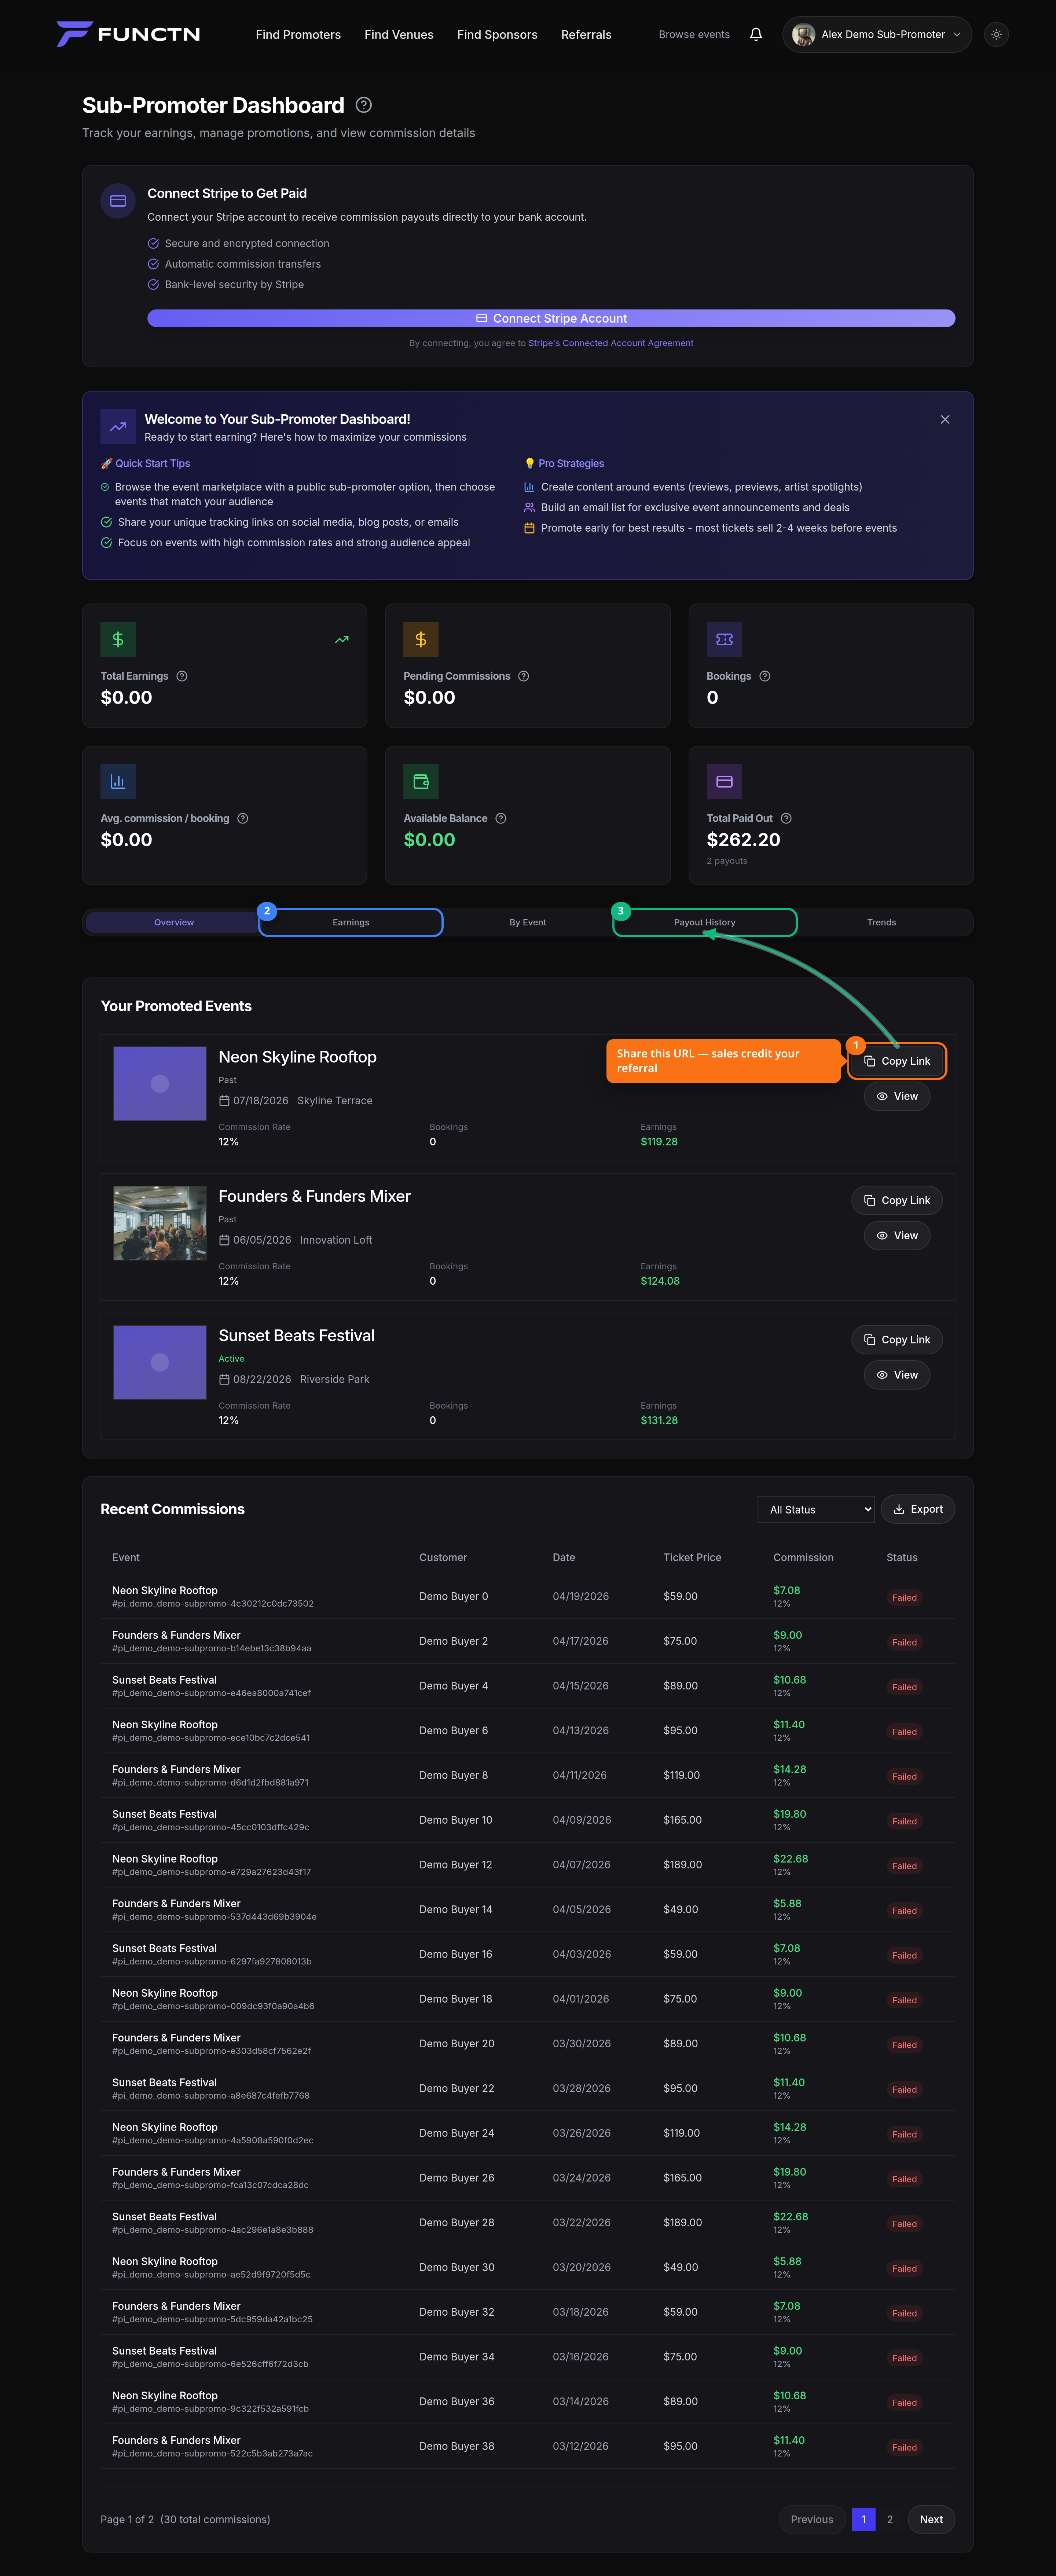Screen dimensions: 1056x2576
Task: Click the $10.68 commission for Demo Buyer 4
Action: (x=790, y=1680)
